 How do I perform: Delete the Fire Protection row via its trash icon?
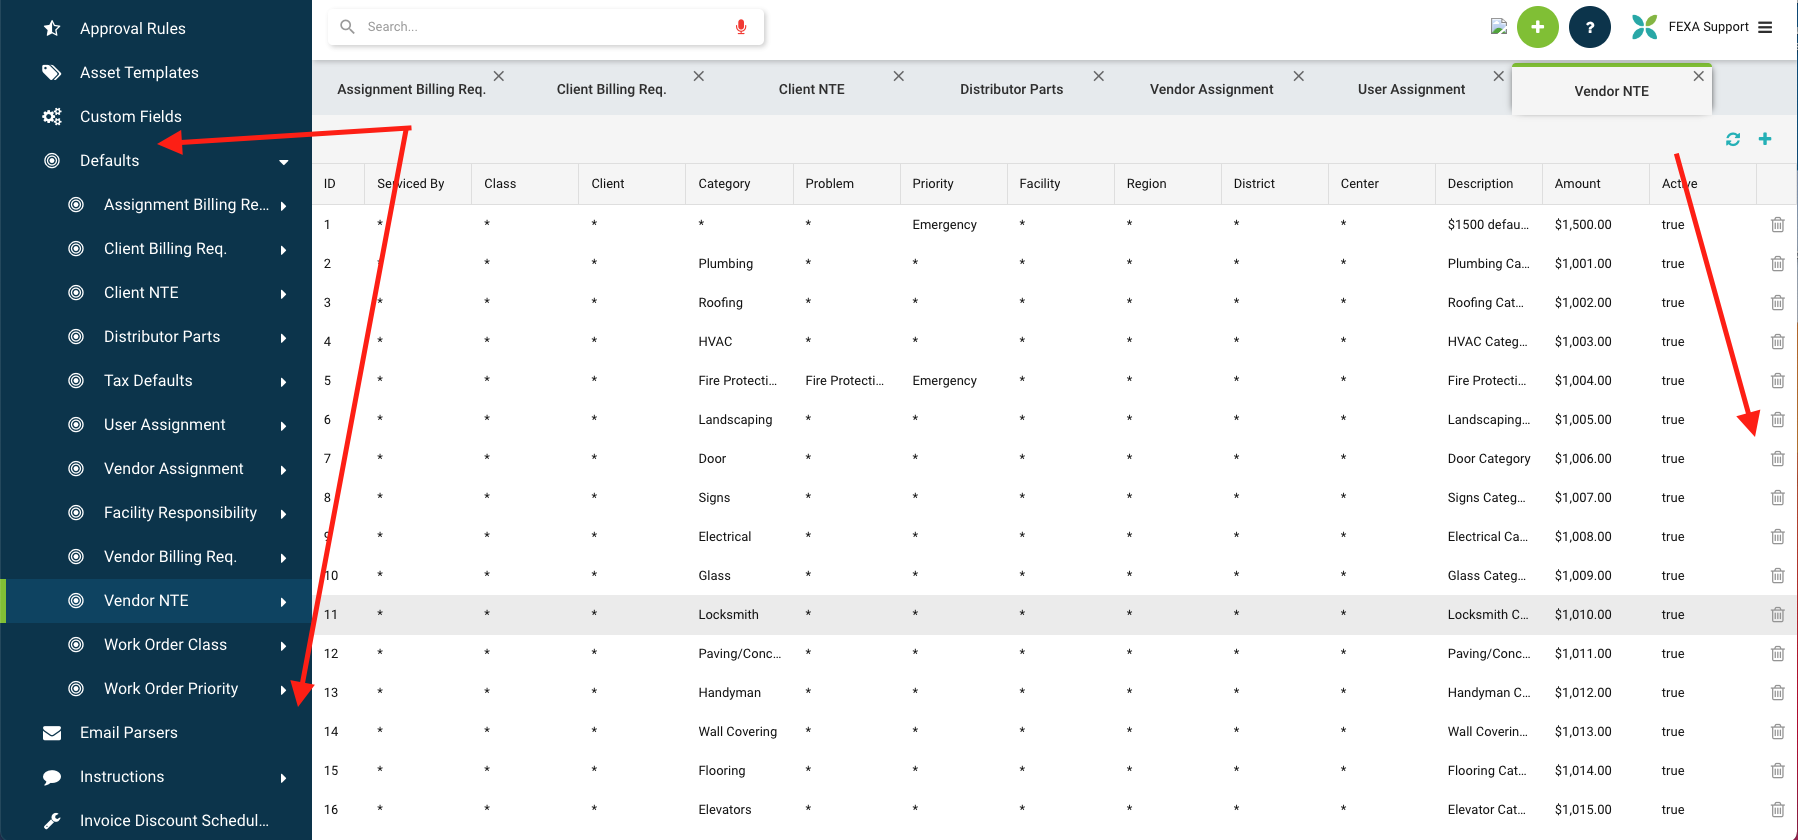coord(1778,381)
